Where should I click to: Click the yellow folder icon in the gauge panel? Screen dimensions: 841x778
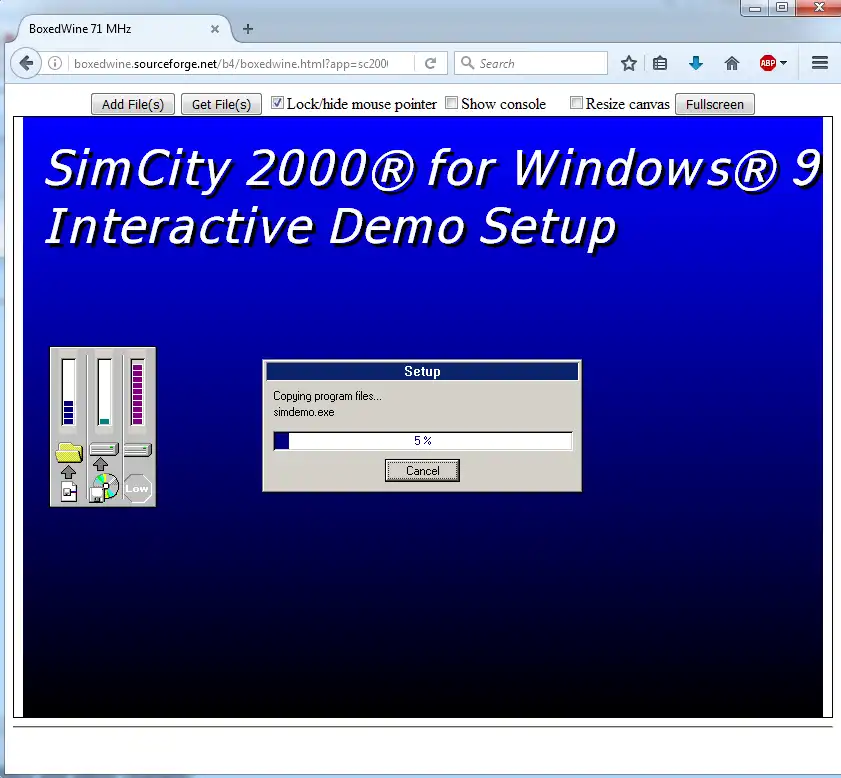(x=69, y=453)
